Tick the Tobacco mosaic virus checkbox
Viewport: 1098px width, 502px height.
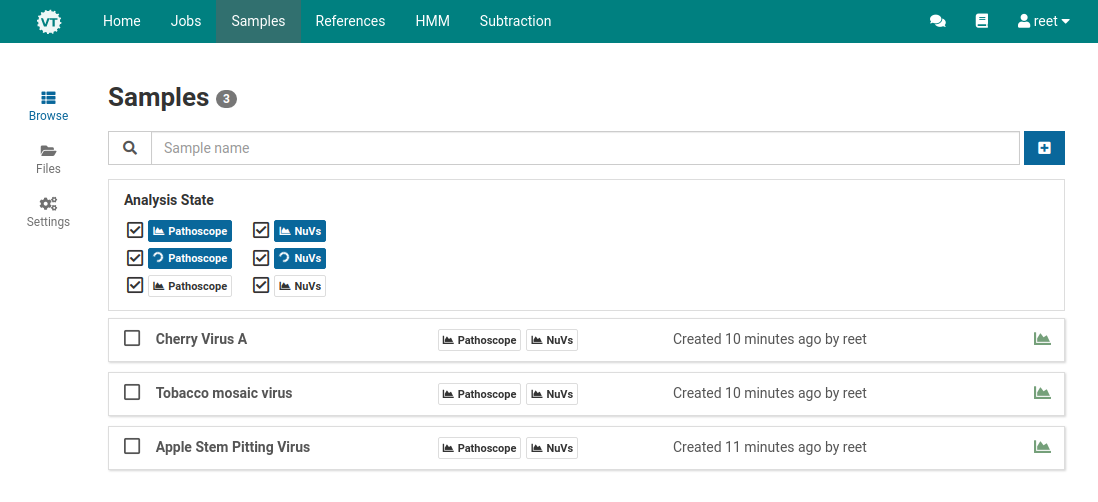[x=132, y=393]
